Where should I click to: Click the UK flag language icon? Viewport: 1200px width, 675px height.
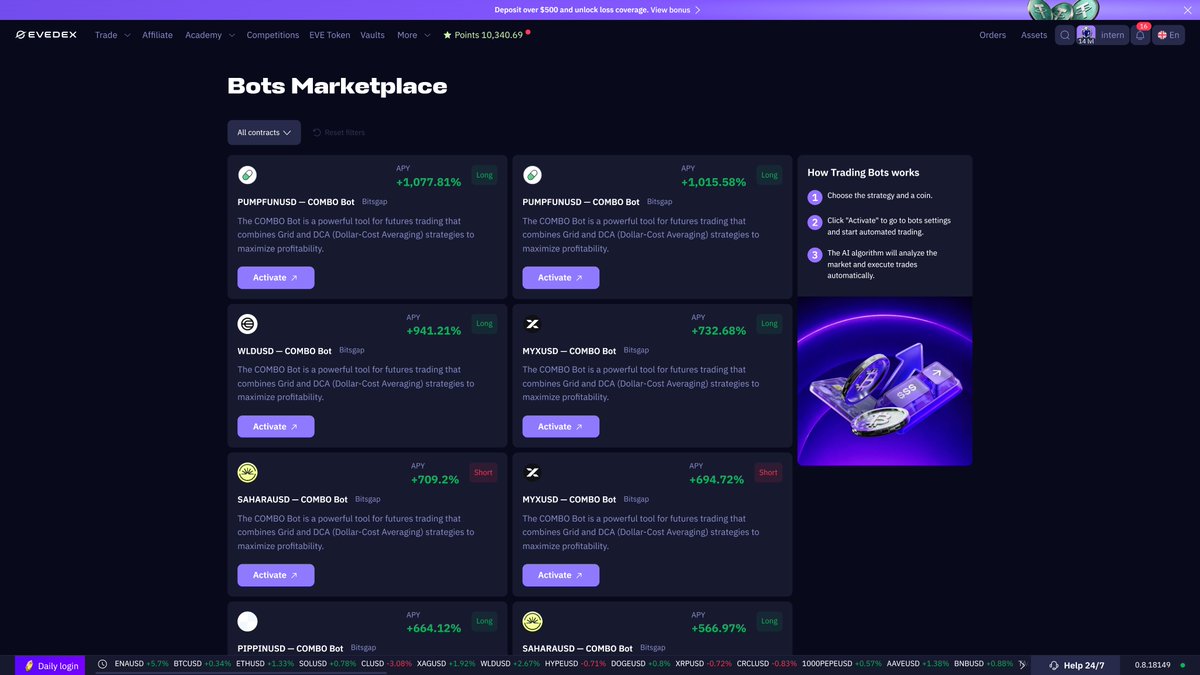1163,35
